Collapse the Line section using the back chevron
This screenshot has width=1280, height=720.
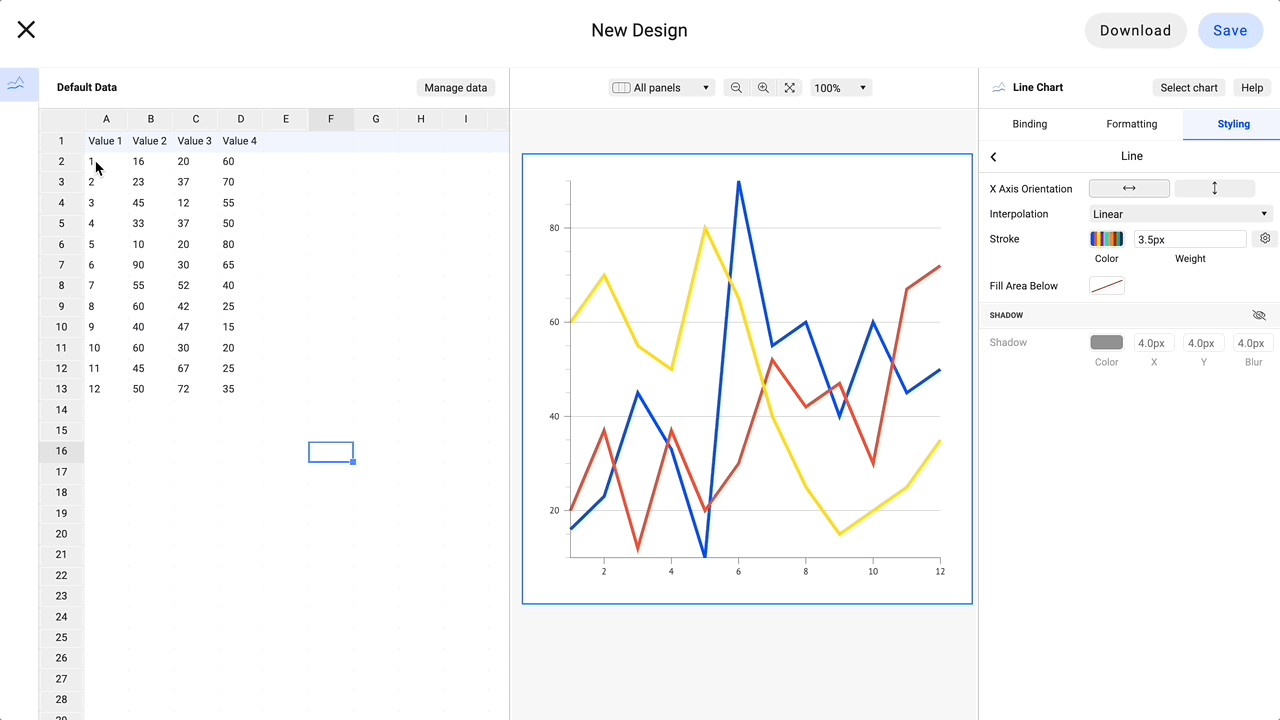(x=993, y=156)
